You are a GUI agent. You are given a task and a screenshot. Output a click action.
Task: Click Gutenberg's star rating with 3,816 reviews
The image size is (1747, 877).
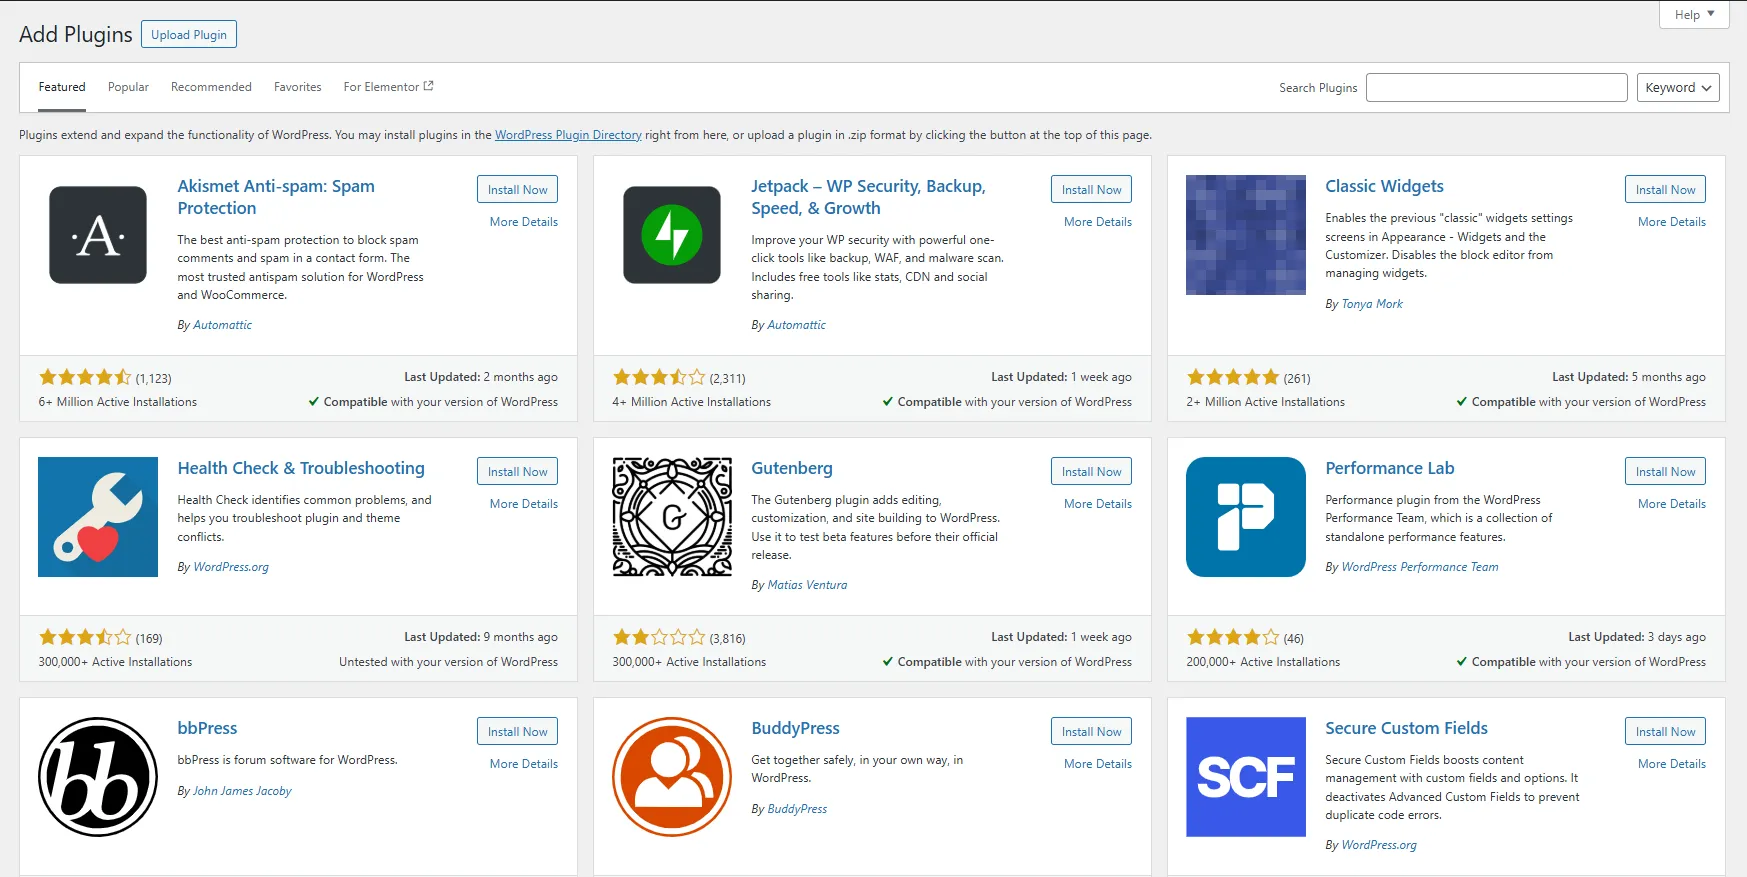[x=659, y=638]
